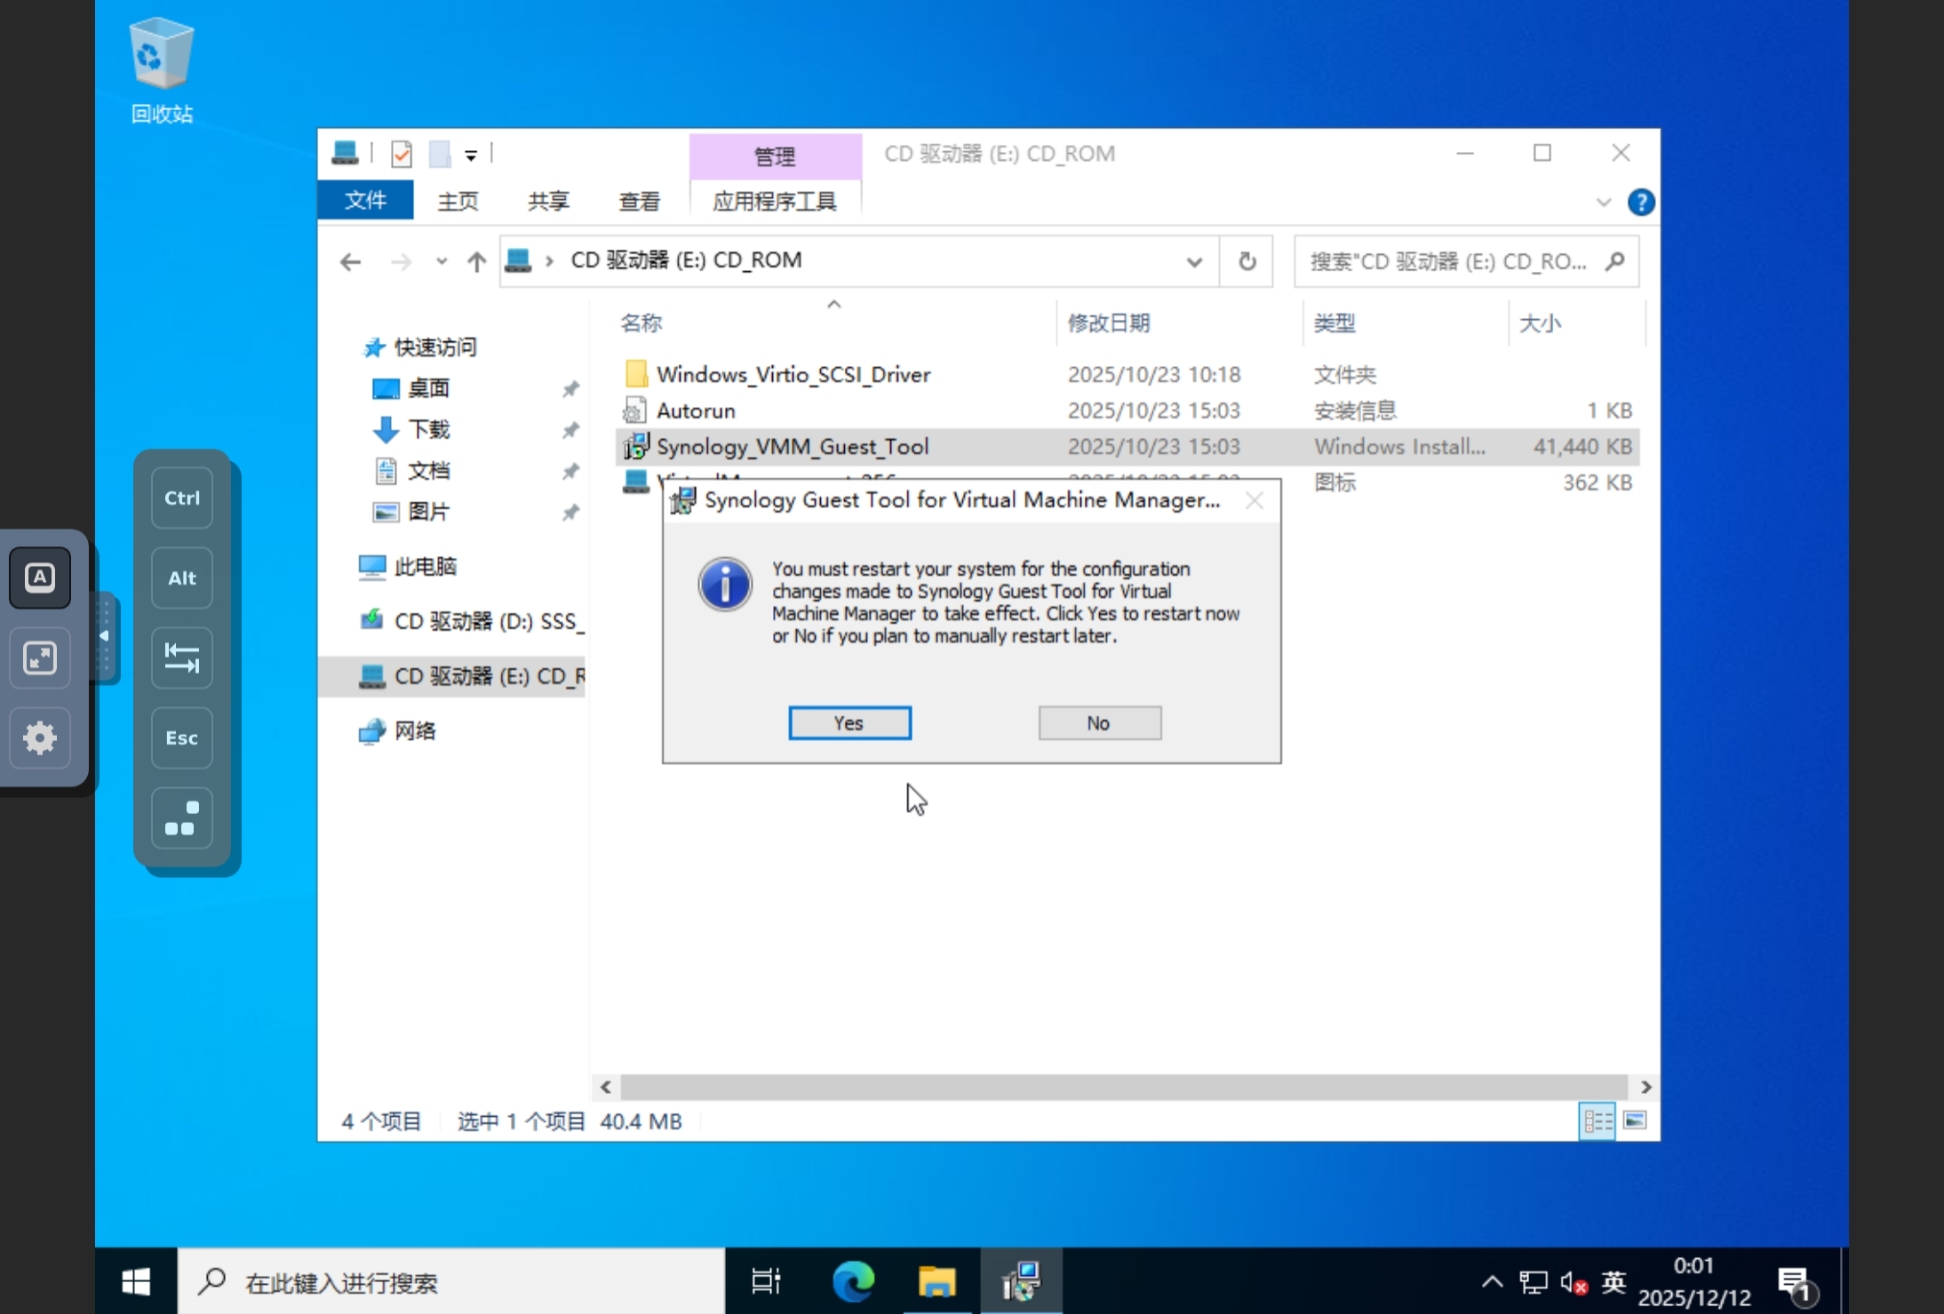
Task: Open the 文件 menu tab
Action: pyautogui.click(x=365, y=200)
